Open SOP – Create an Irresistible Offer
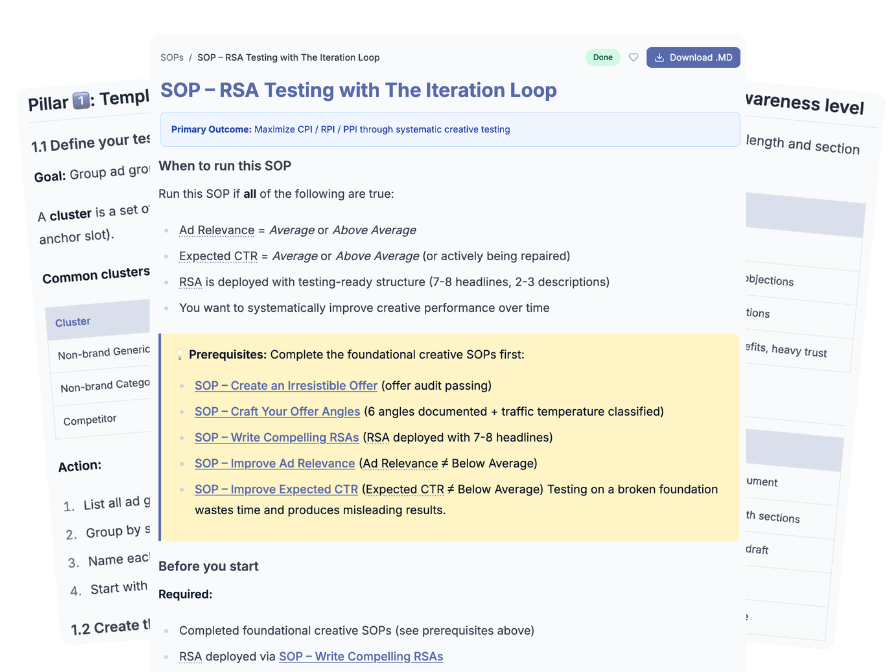The width and height of the screenshot is (896, 672). click(286, 385)
